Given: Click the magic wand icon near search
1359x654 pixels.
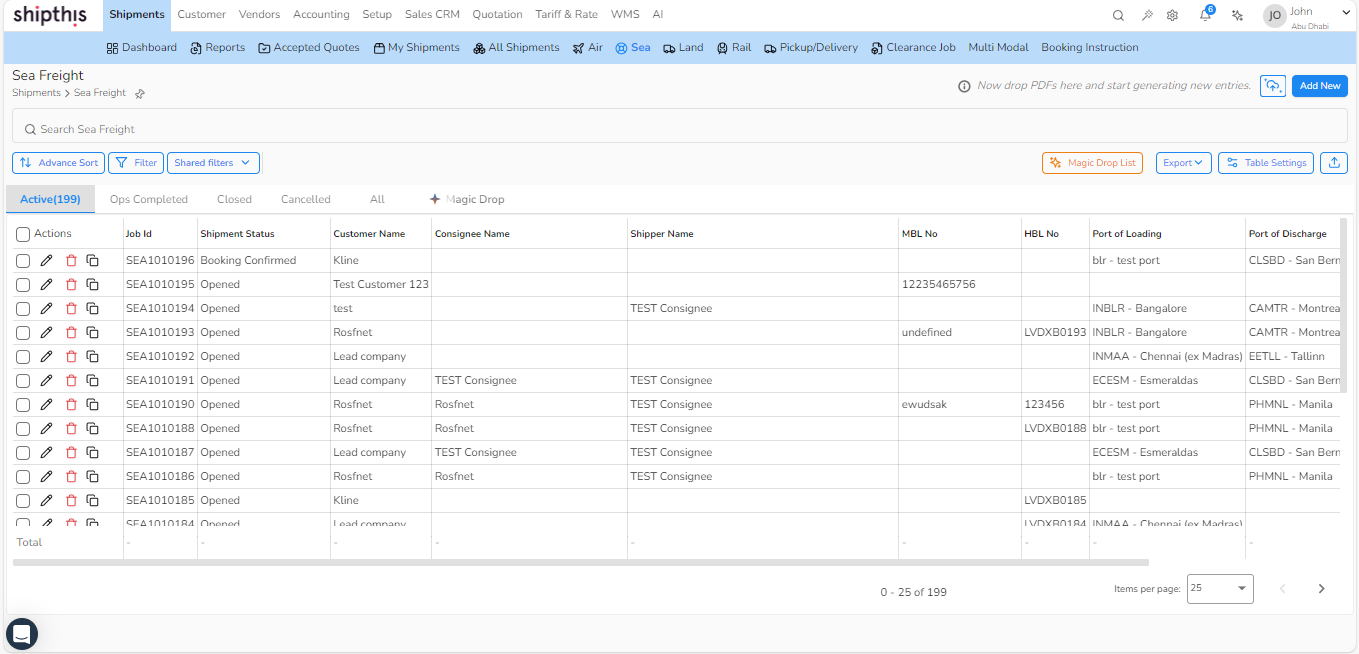Looking at the screenshot, I should tap(1146, 15).
